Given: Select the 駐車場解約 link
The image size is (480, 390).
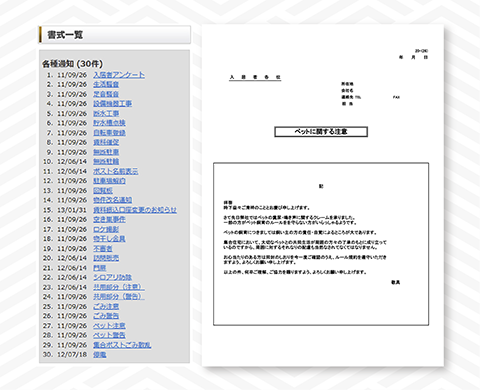Looking at the screenshot, I should tap(109, 181).
